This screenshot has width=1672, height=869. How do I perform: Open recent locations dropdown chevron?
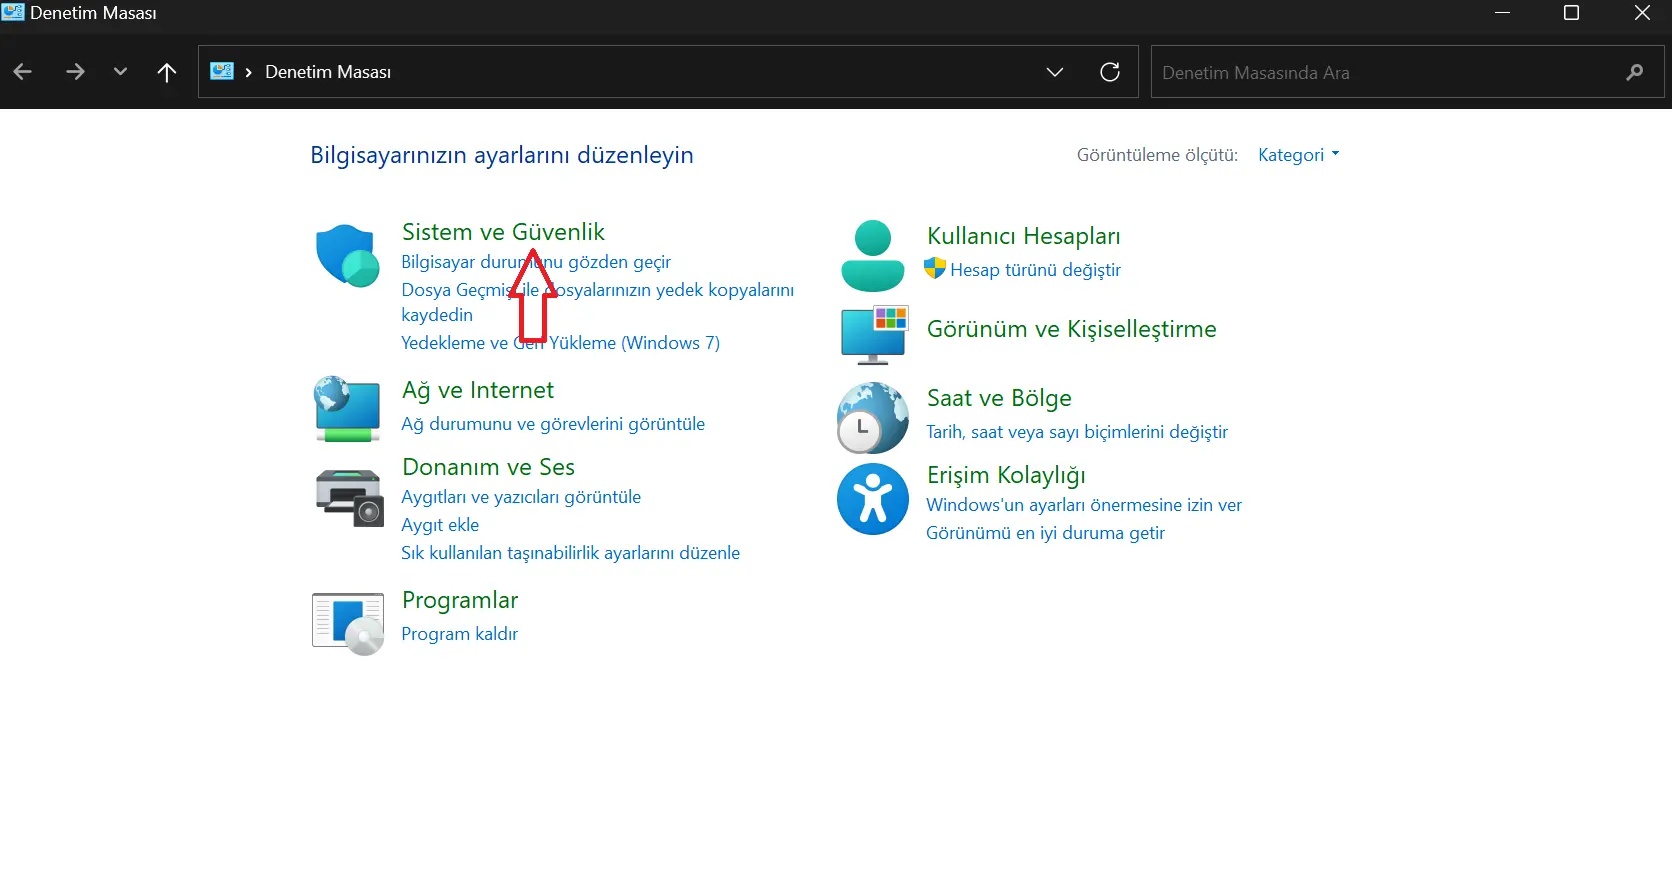pyautogui.click(x=120, y=72)
